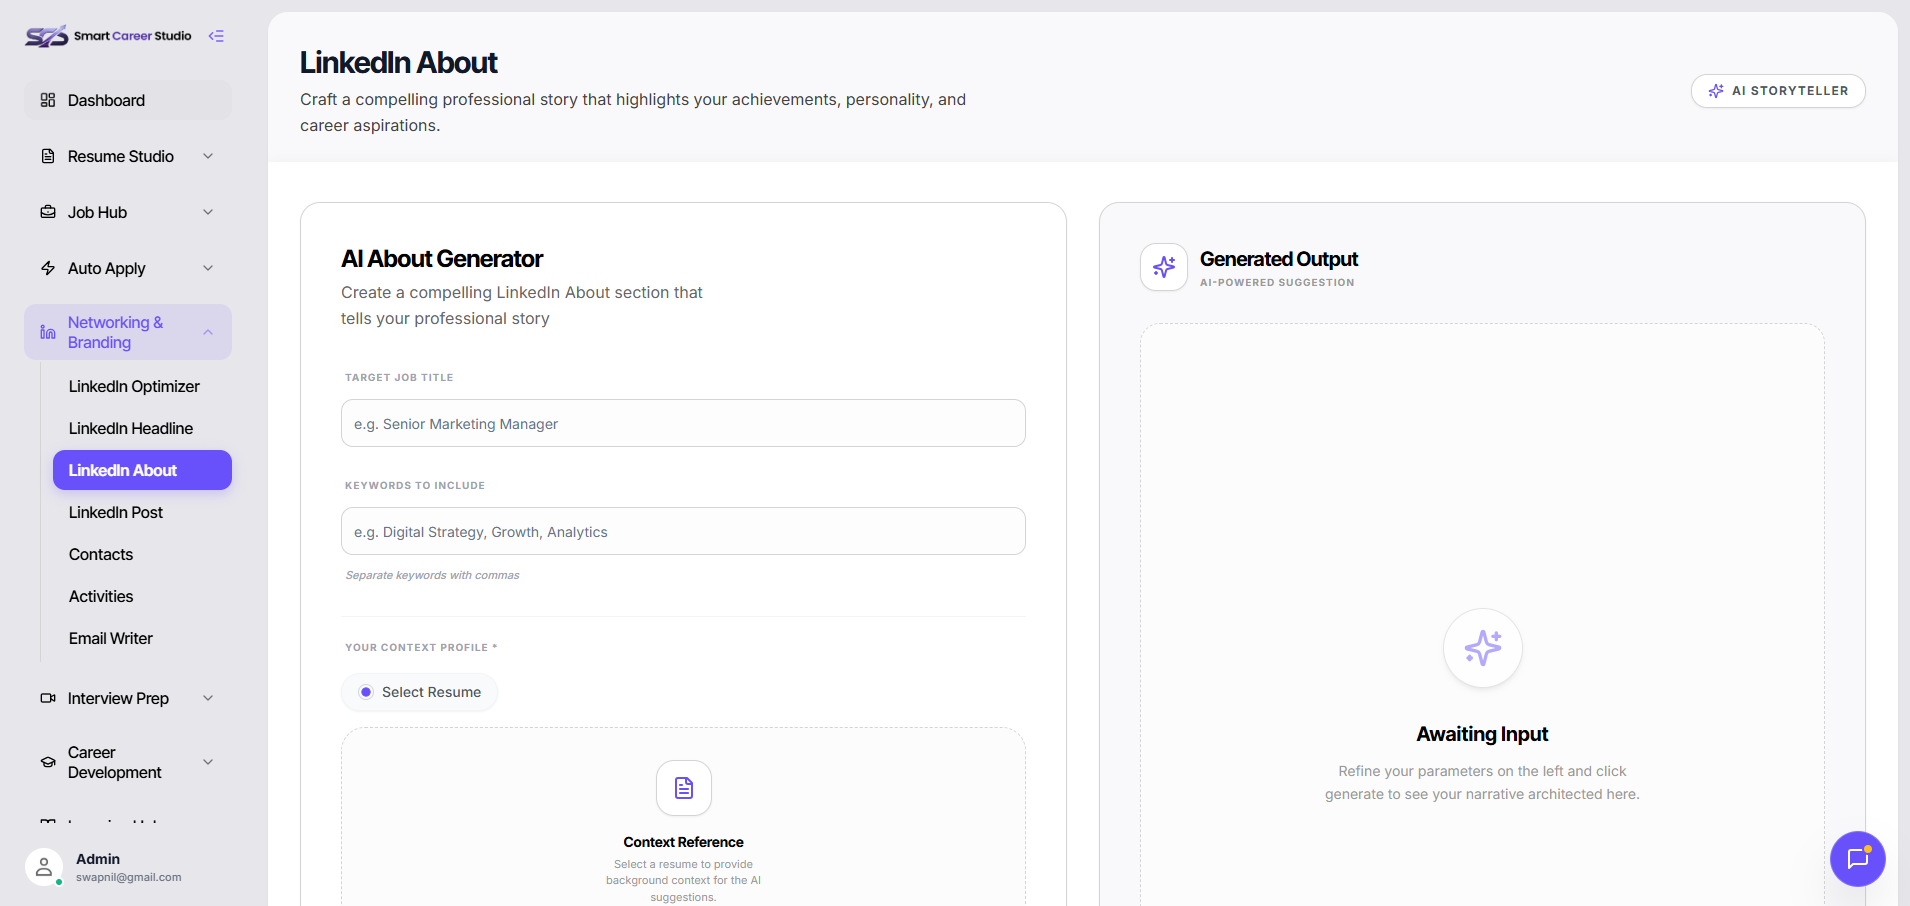Click the Auto Apply lightning icon
The image size is (1910, 906).
48,268
